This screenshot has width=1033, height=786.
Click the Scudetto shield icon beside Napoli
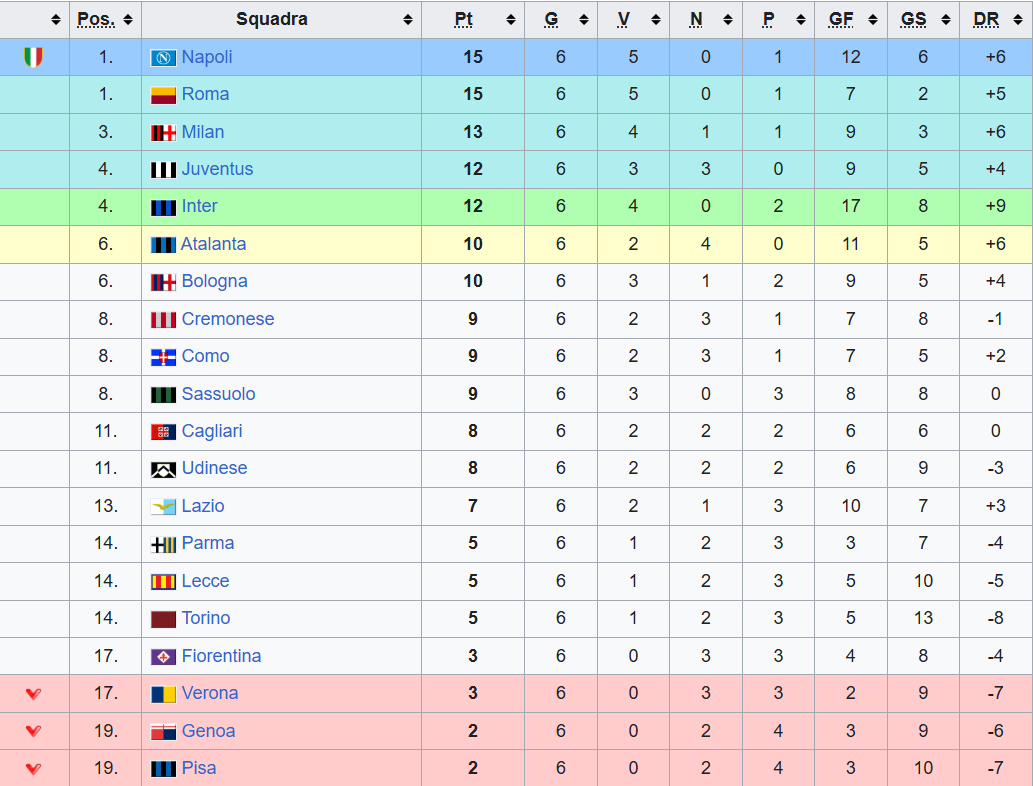pyautogui.click(x=33, y=57)
